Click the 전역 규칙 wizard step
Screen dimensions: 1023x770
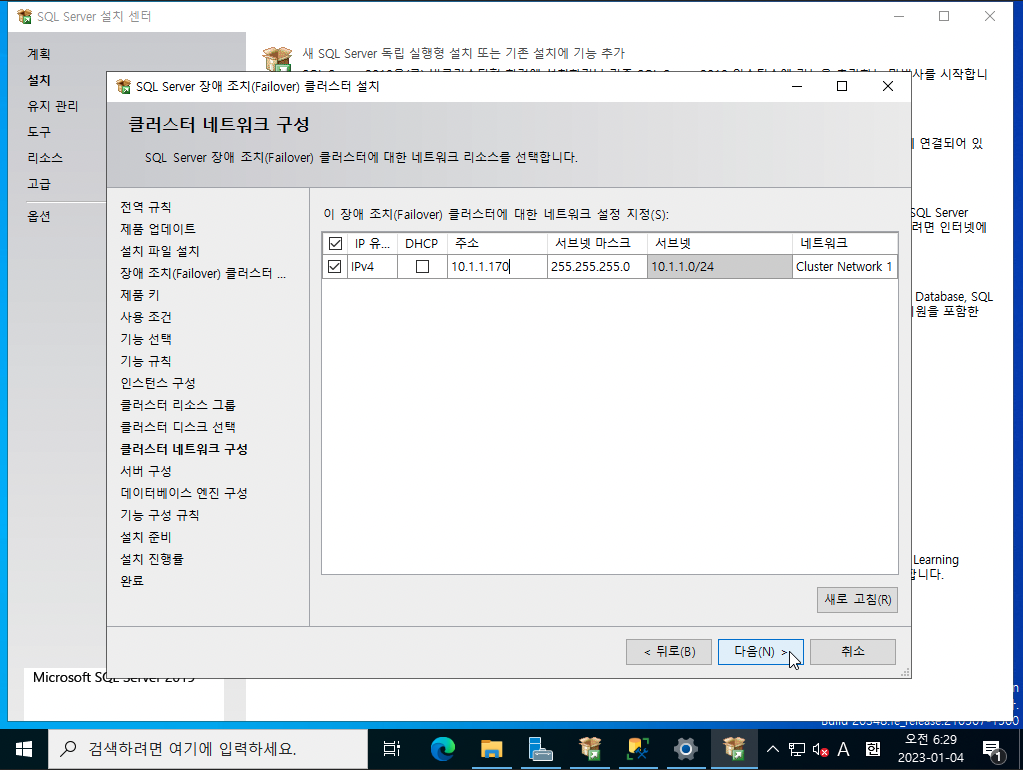(146, 207)
